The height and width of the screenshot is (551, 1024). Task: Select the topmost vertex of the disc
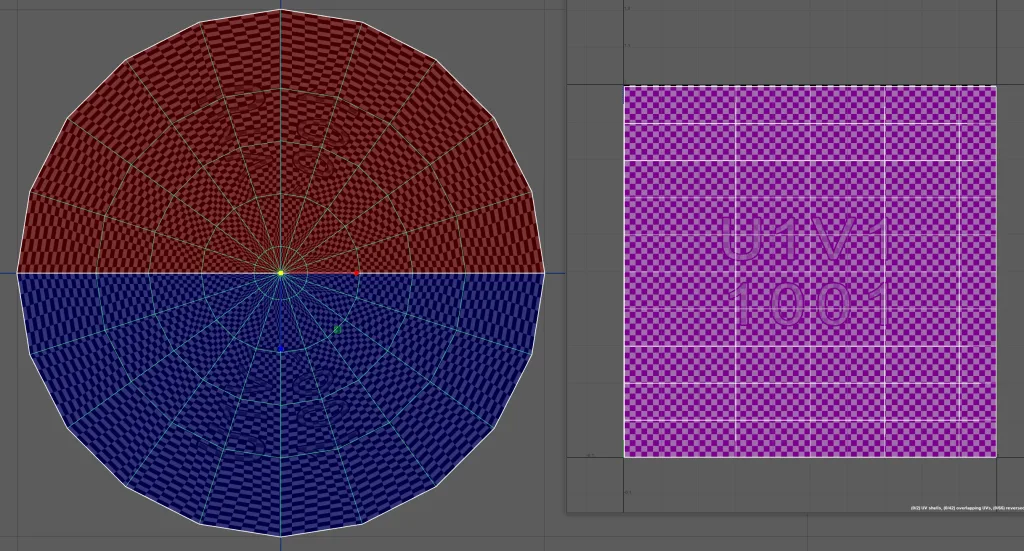pyautogui.click(x=281, y=10)
